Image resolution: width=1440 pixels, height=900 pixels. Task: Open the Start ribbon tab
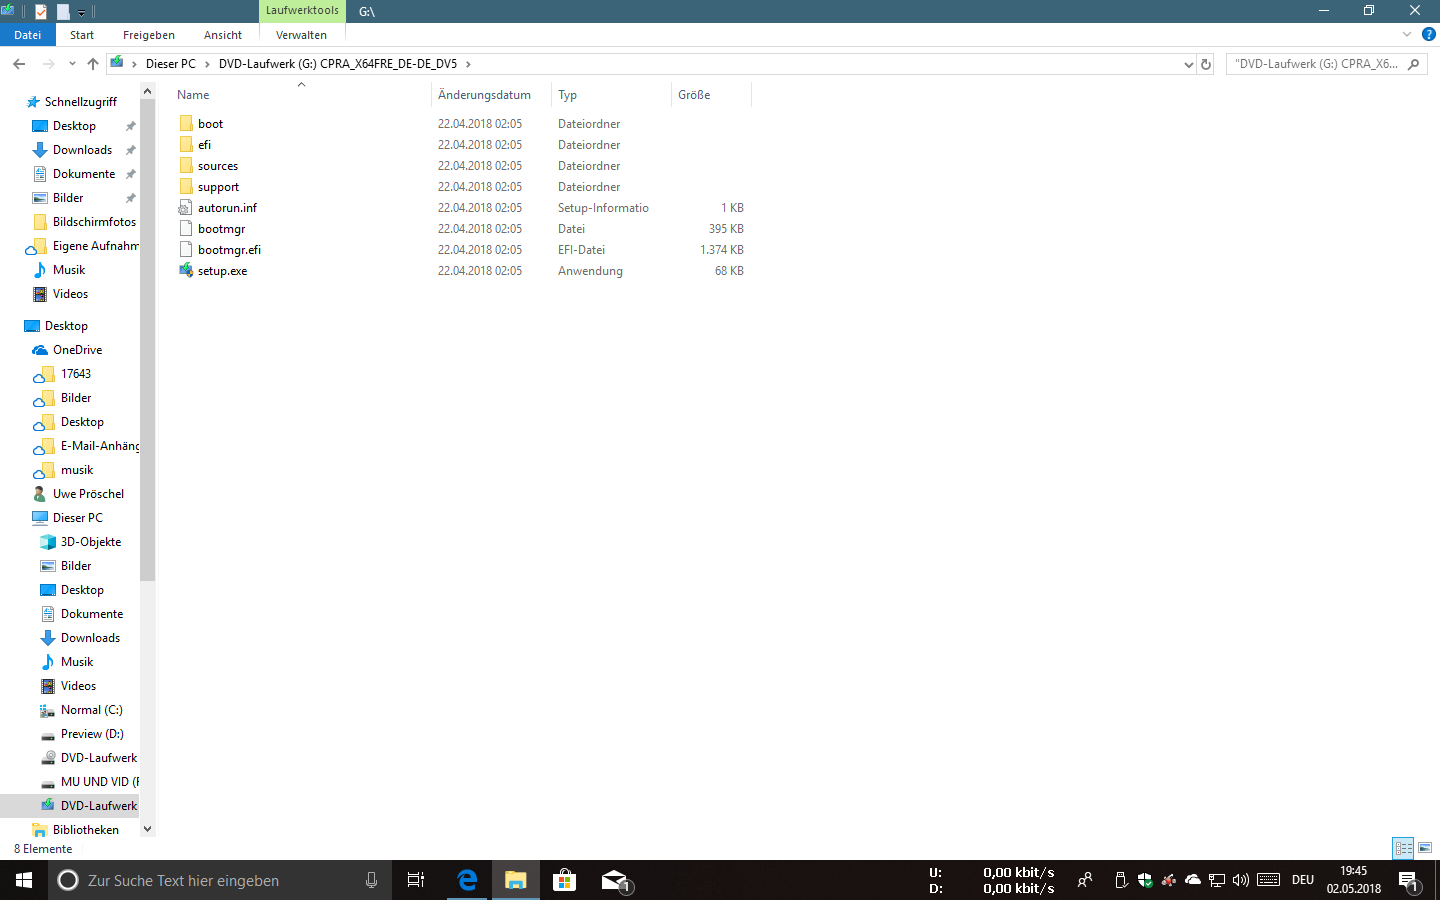(82, 35)
